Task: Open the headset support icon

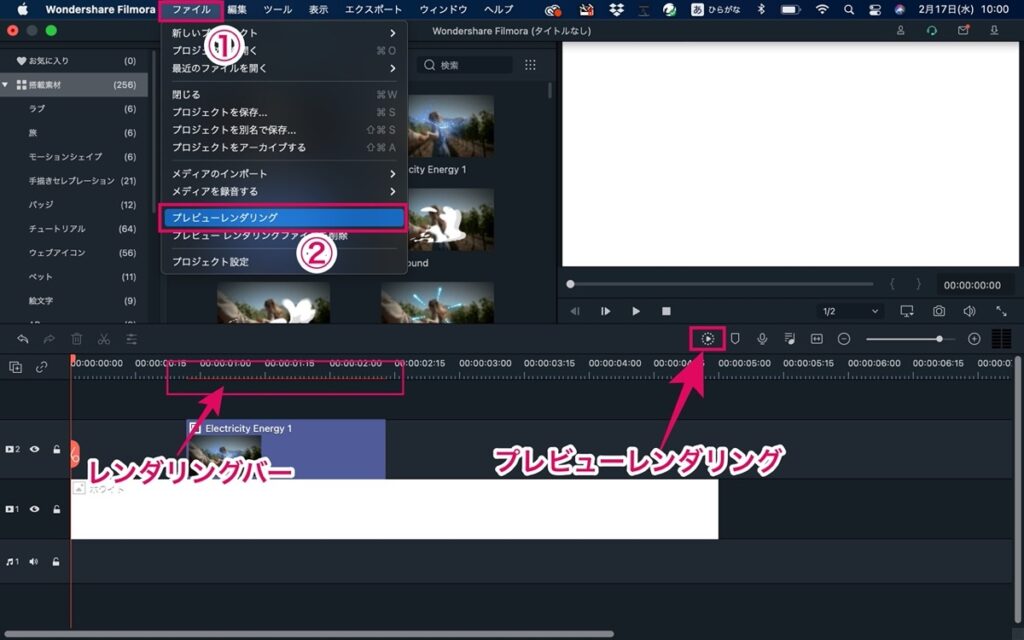Action: (932, 31)
